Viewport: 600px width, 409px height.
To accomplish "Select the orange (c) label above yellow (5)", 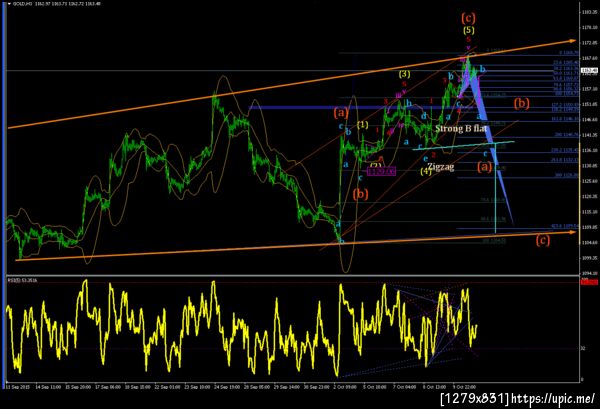I will (468, 18).
